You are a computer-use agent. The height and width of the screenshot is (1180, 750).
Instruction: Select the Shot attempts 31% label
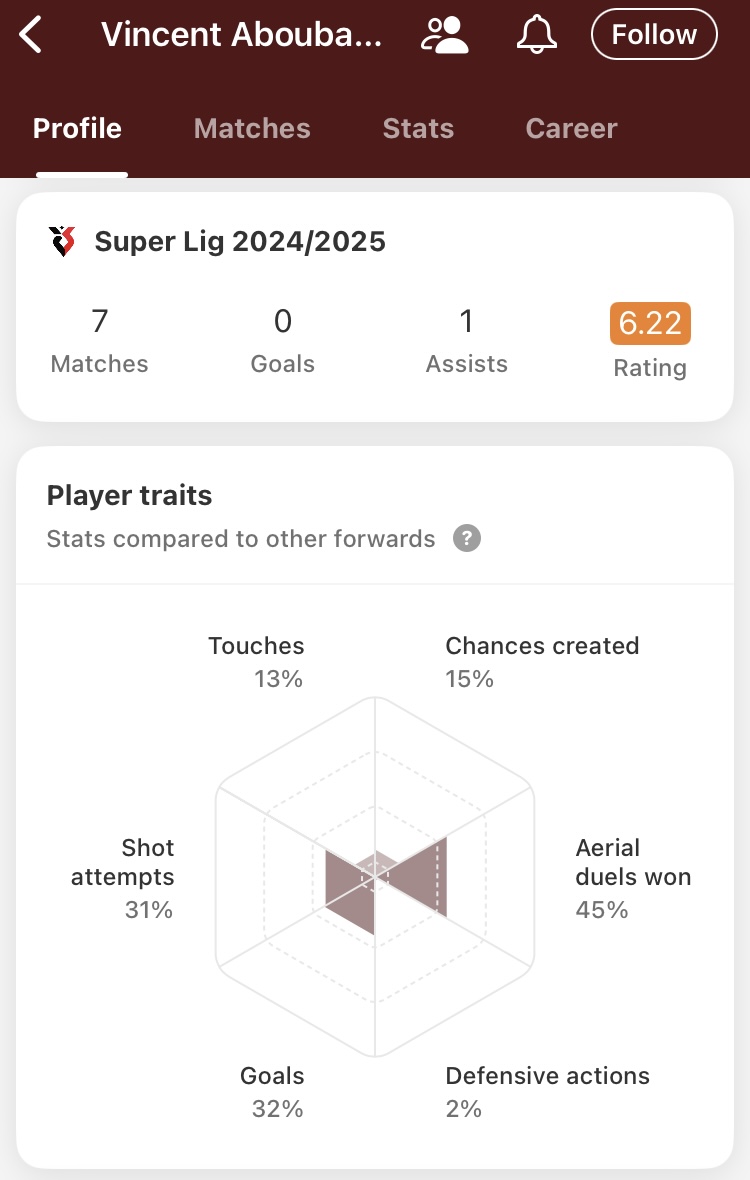(123, 877)
